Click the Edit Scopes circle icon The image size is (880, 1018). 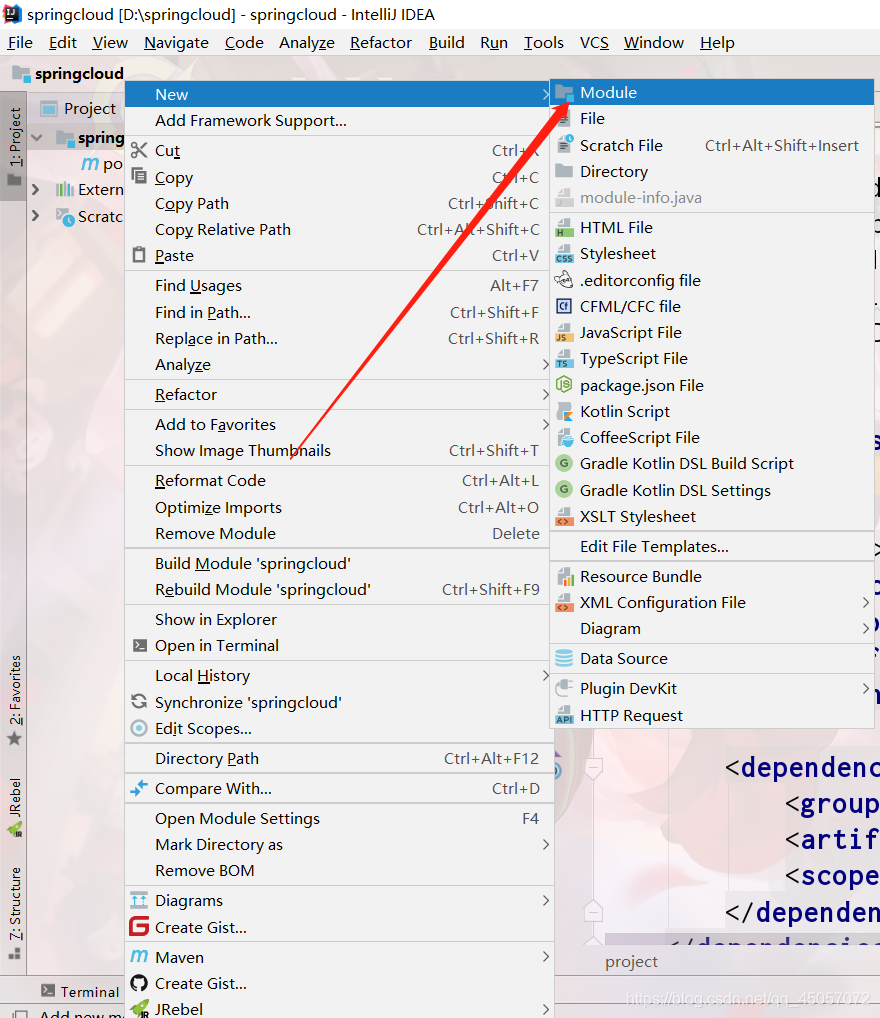tap(139, 728)
